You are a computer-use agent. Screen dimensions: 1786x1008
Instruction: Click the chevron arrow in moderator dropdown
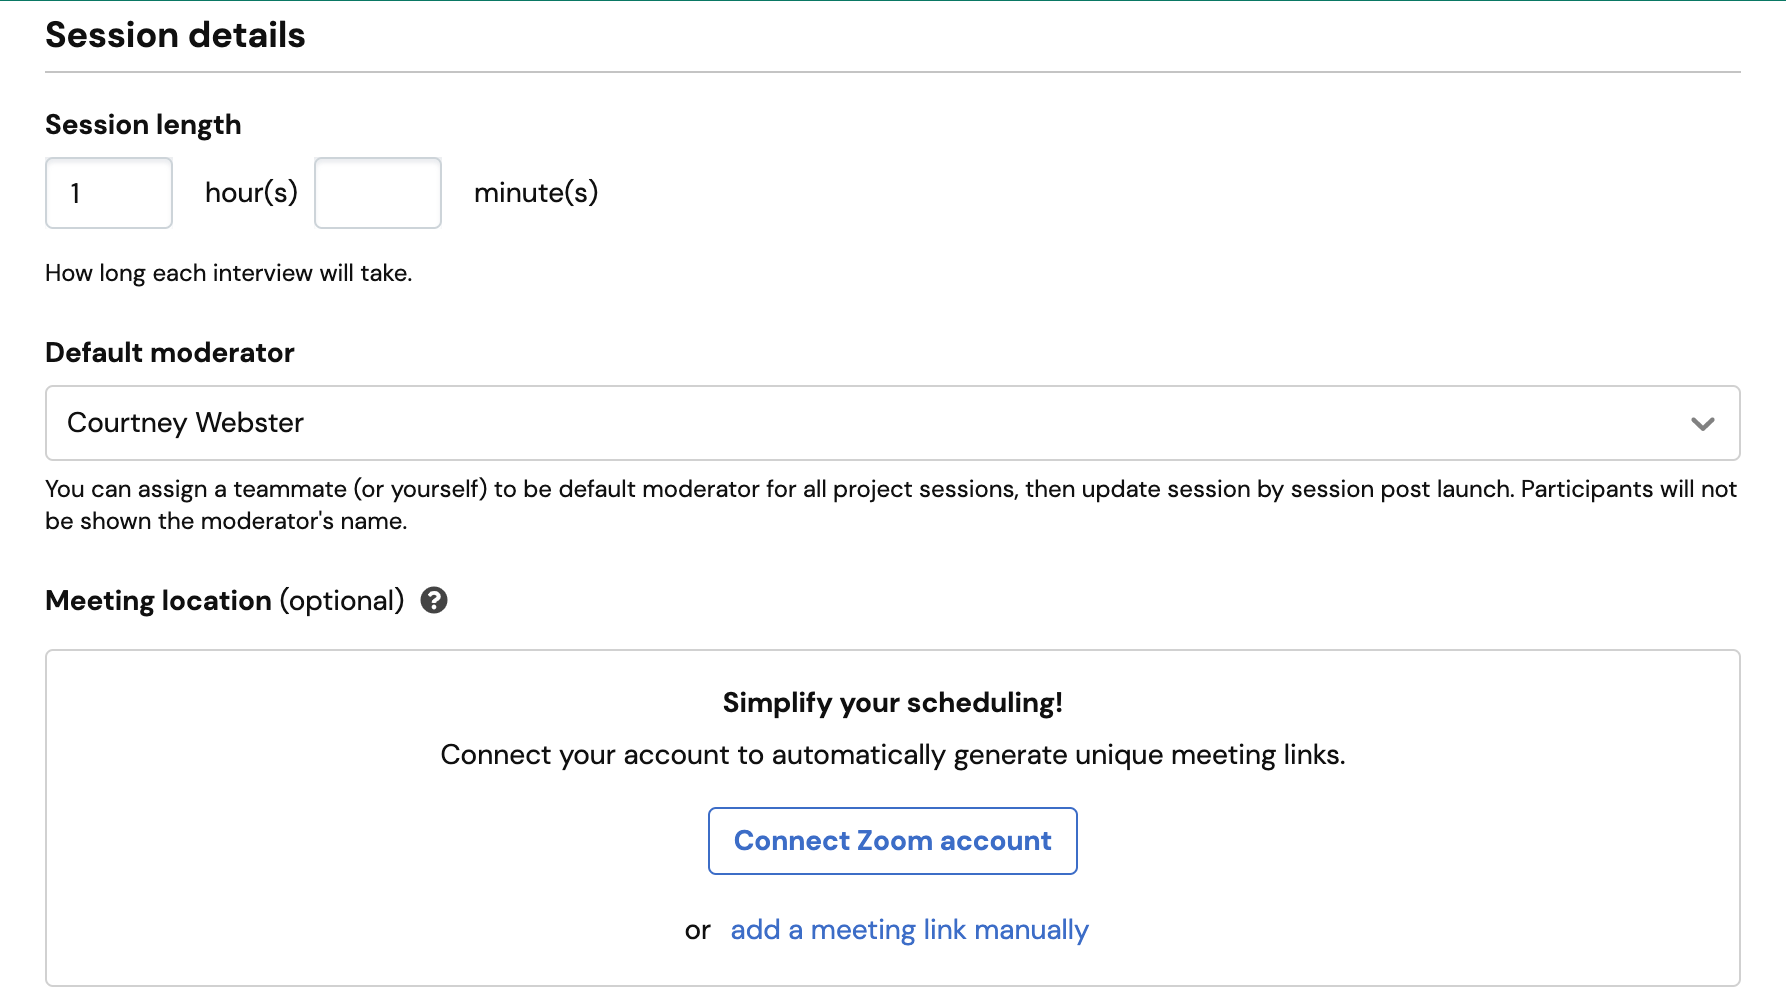coord(1702,424)
